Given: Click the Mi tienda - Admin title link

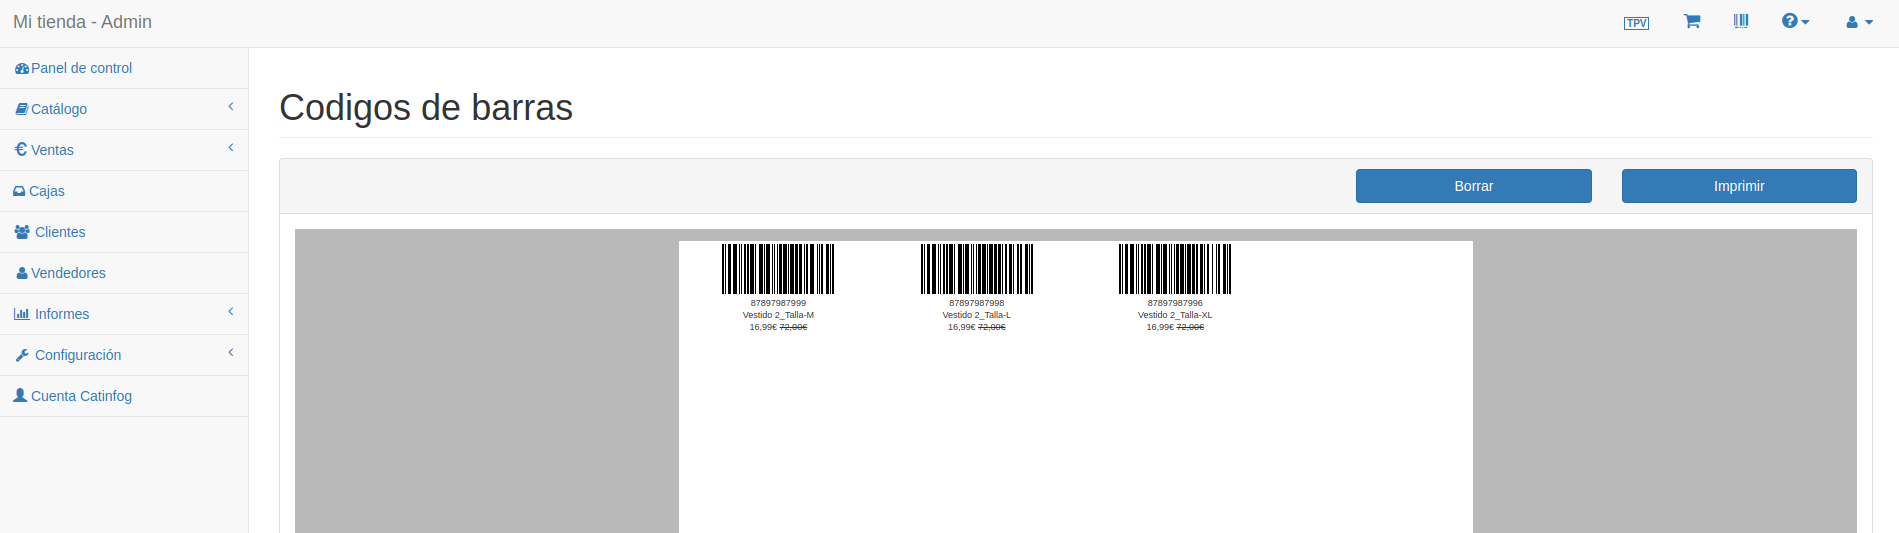Looking at the screenshot, I should 82,22.
